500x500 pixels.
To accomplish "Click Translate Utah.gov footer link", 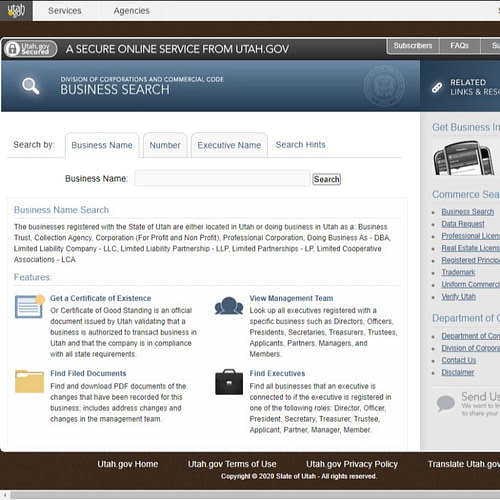I will coord(464,464).
